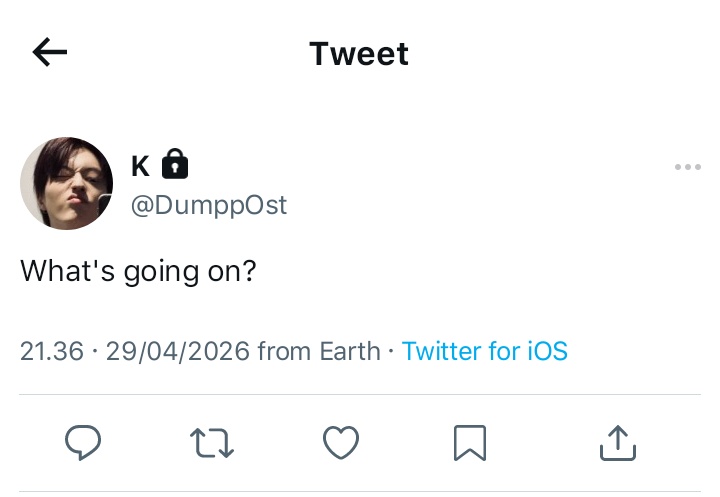The height and width of the screenshot is (497, 720).
Task: Open the three-dot more options menu
Action: (687, 167)
